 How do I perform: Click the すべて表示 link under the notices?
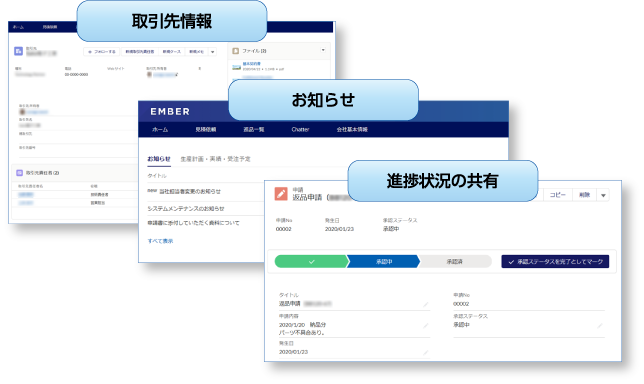point(160,241)
